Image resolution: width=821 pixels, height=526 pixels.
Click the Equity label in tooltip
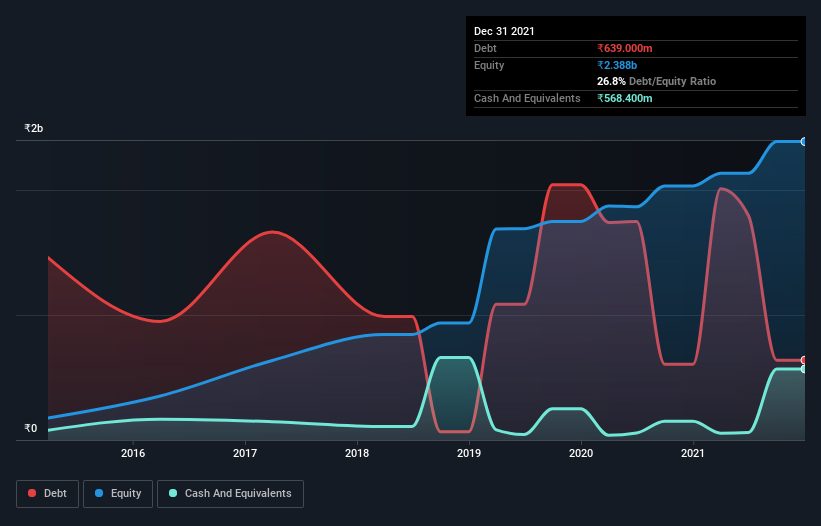point(489,65)
